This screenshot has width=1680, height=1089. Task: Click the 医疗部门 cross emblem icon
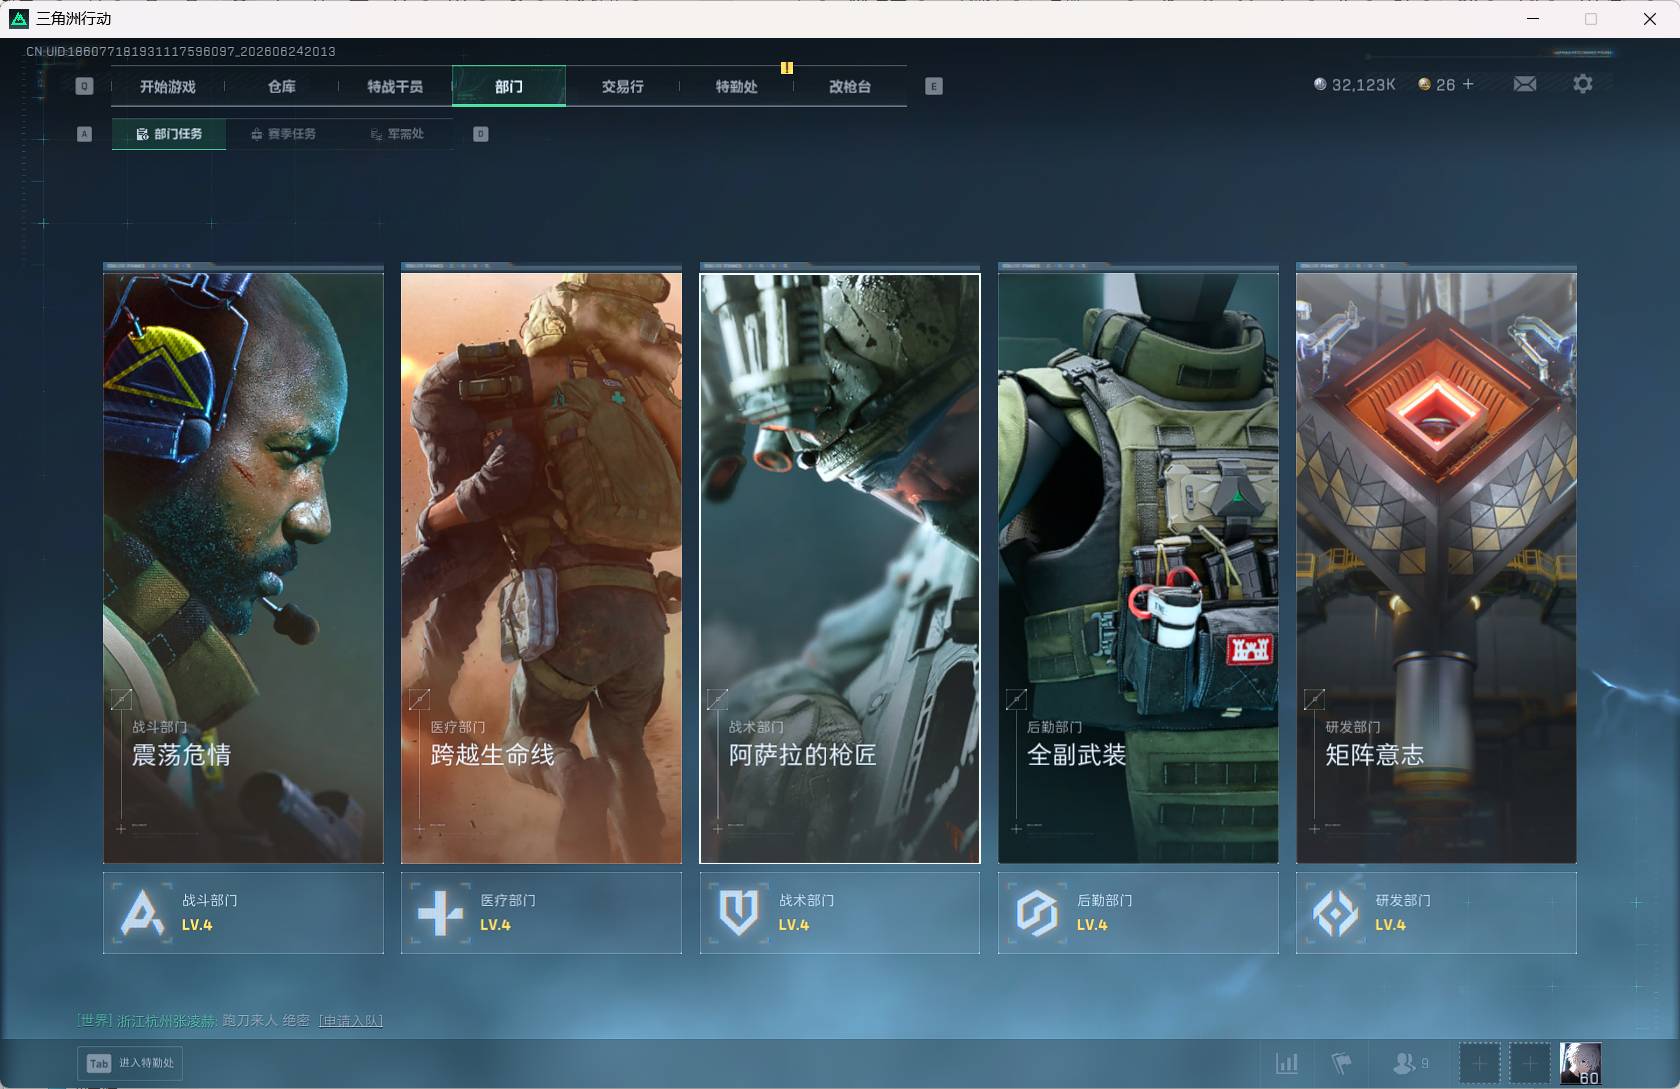pos(440,912)
